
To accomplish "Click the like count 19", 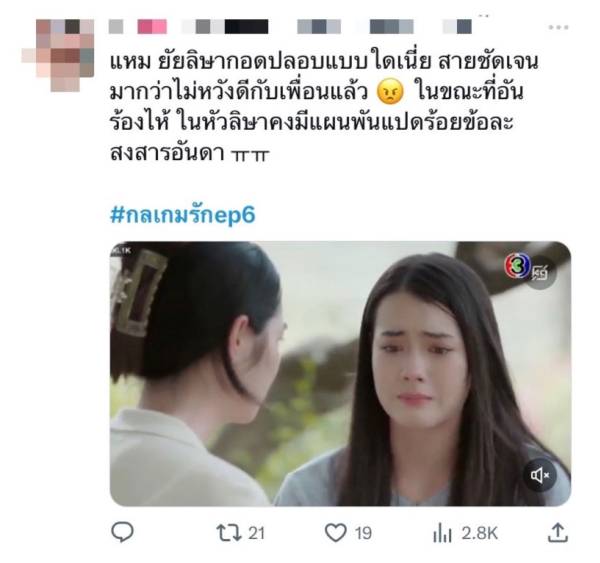I will pos(363,533).
